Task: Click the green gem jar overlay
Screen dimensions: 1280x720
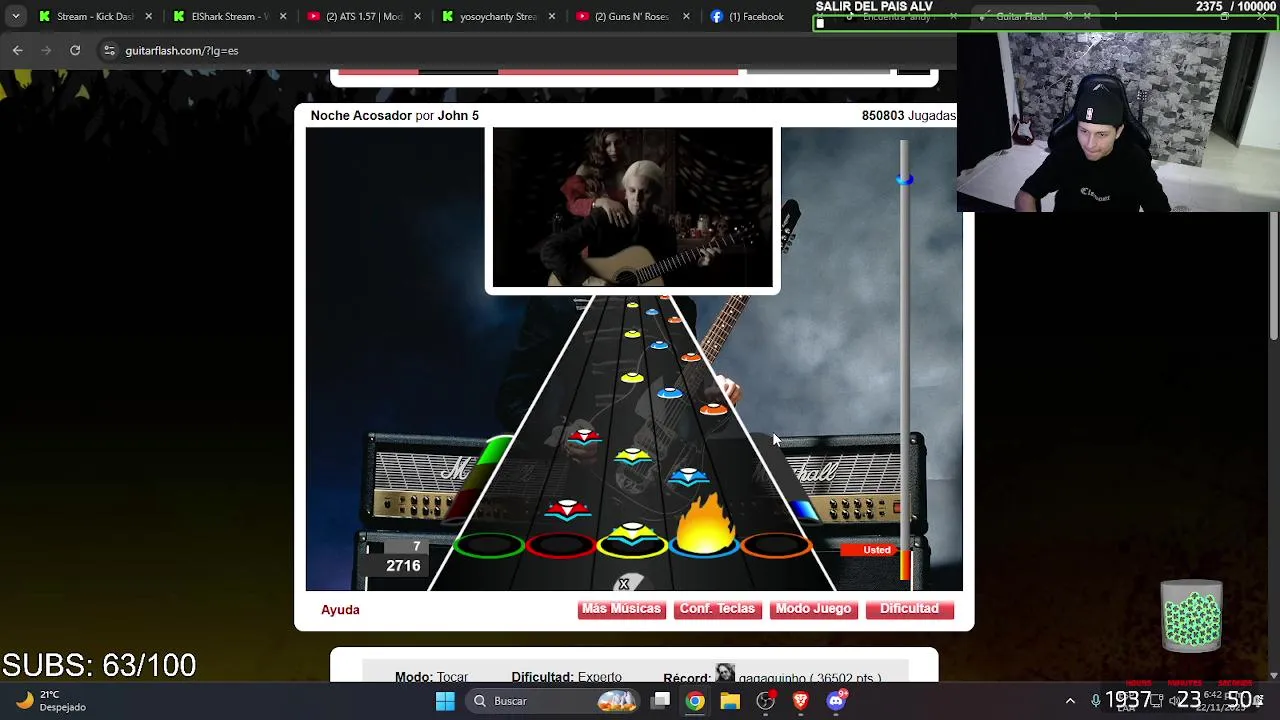Action: 1191,616
